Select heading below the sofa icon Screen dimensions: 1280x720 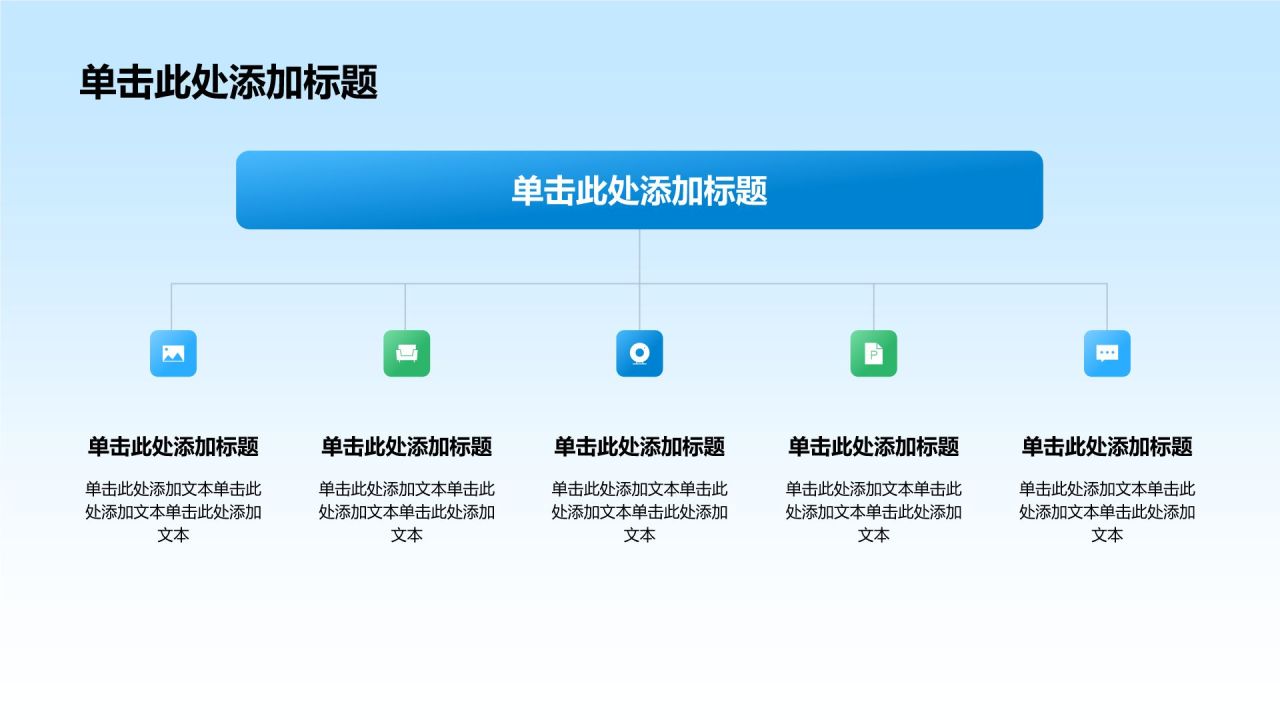coord(407,447)
